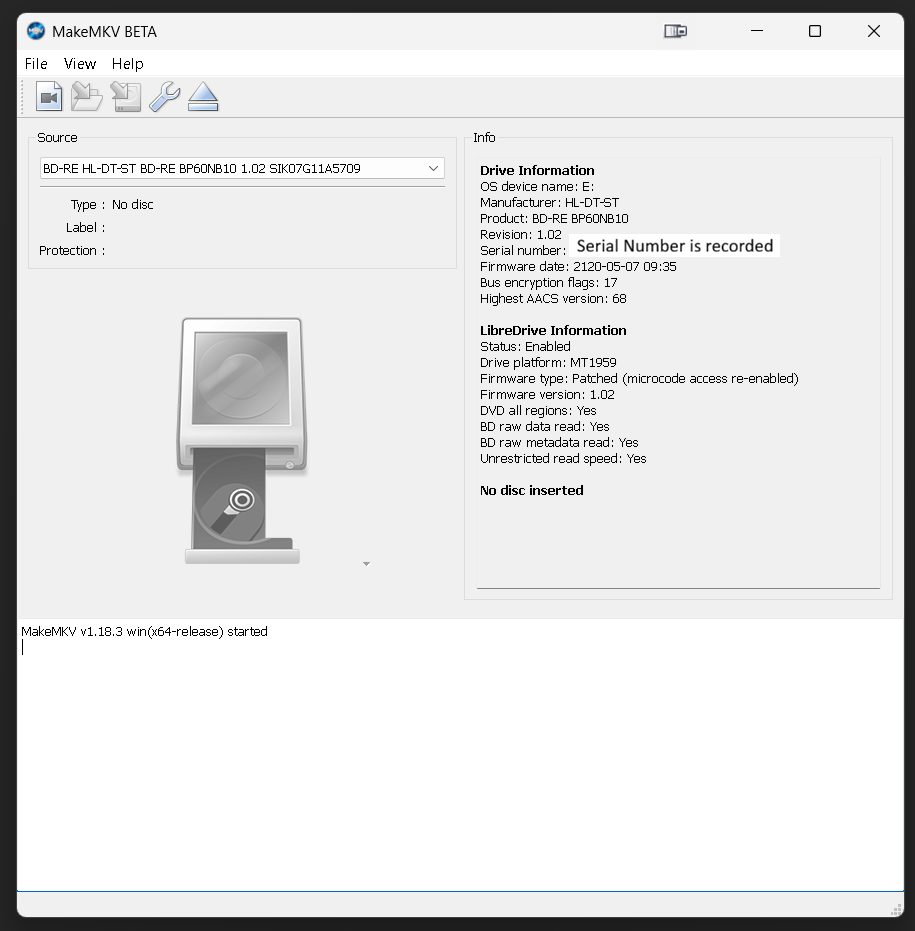Click the title bar snap icon beside minimize
This screenshot has width=915, height=931.
pyautogui.click(x=675, y=31)
